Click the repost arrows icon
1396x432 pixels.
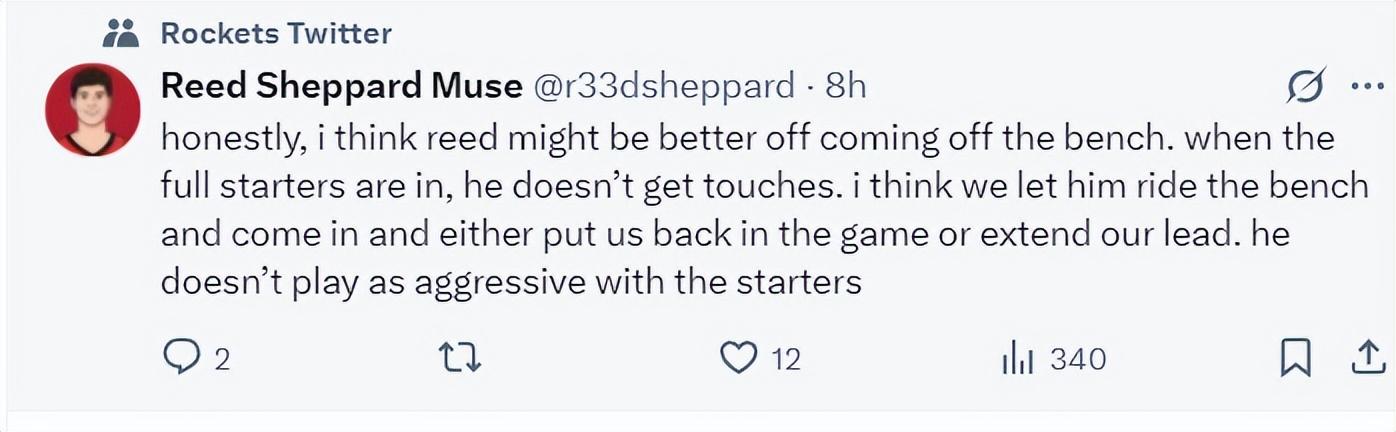pyautogui.click(x=461, y=358)
